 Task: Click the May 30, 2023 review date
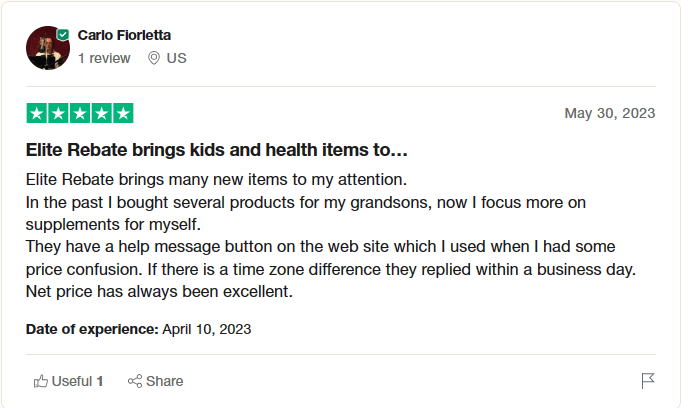coord(610,113)
